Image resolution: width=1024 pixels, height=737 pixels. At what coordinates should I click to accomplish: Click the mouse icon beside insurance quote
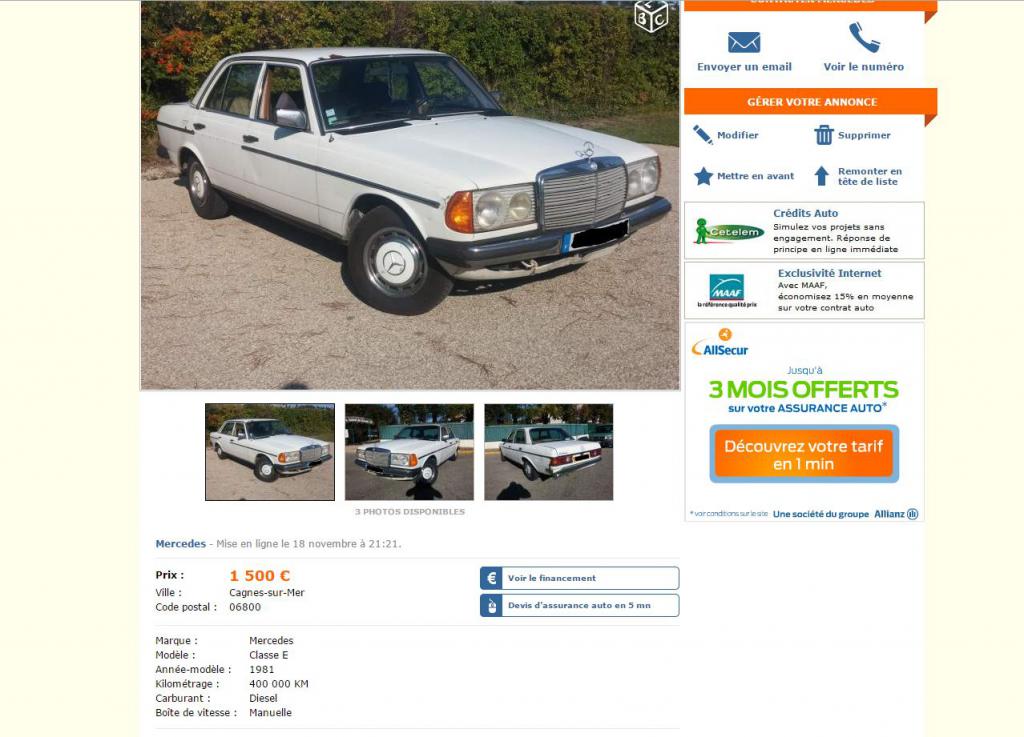pyautogui.click(x=491, y=606)
